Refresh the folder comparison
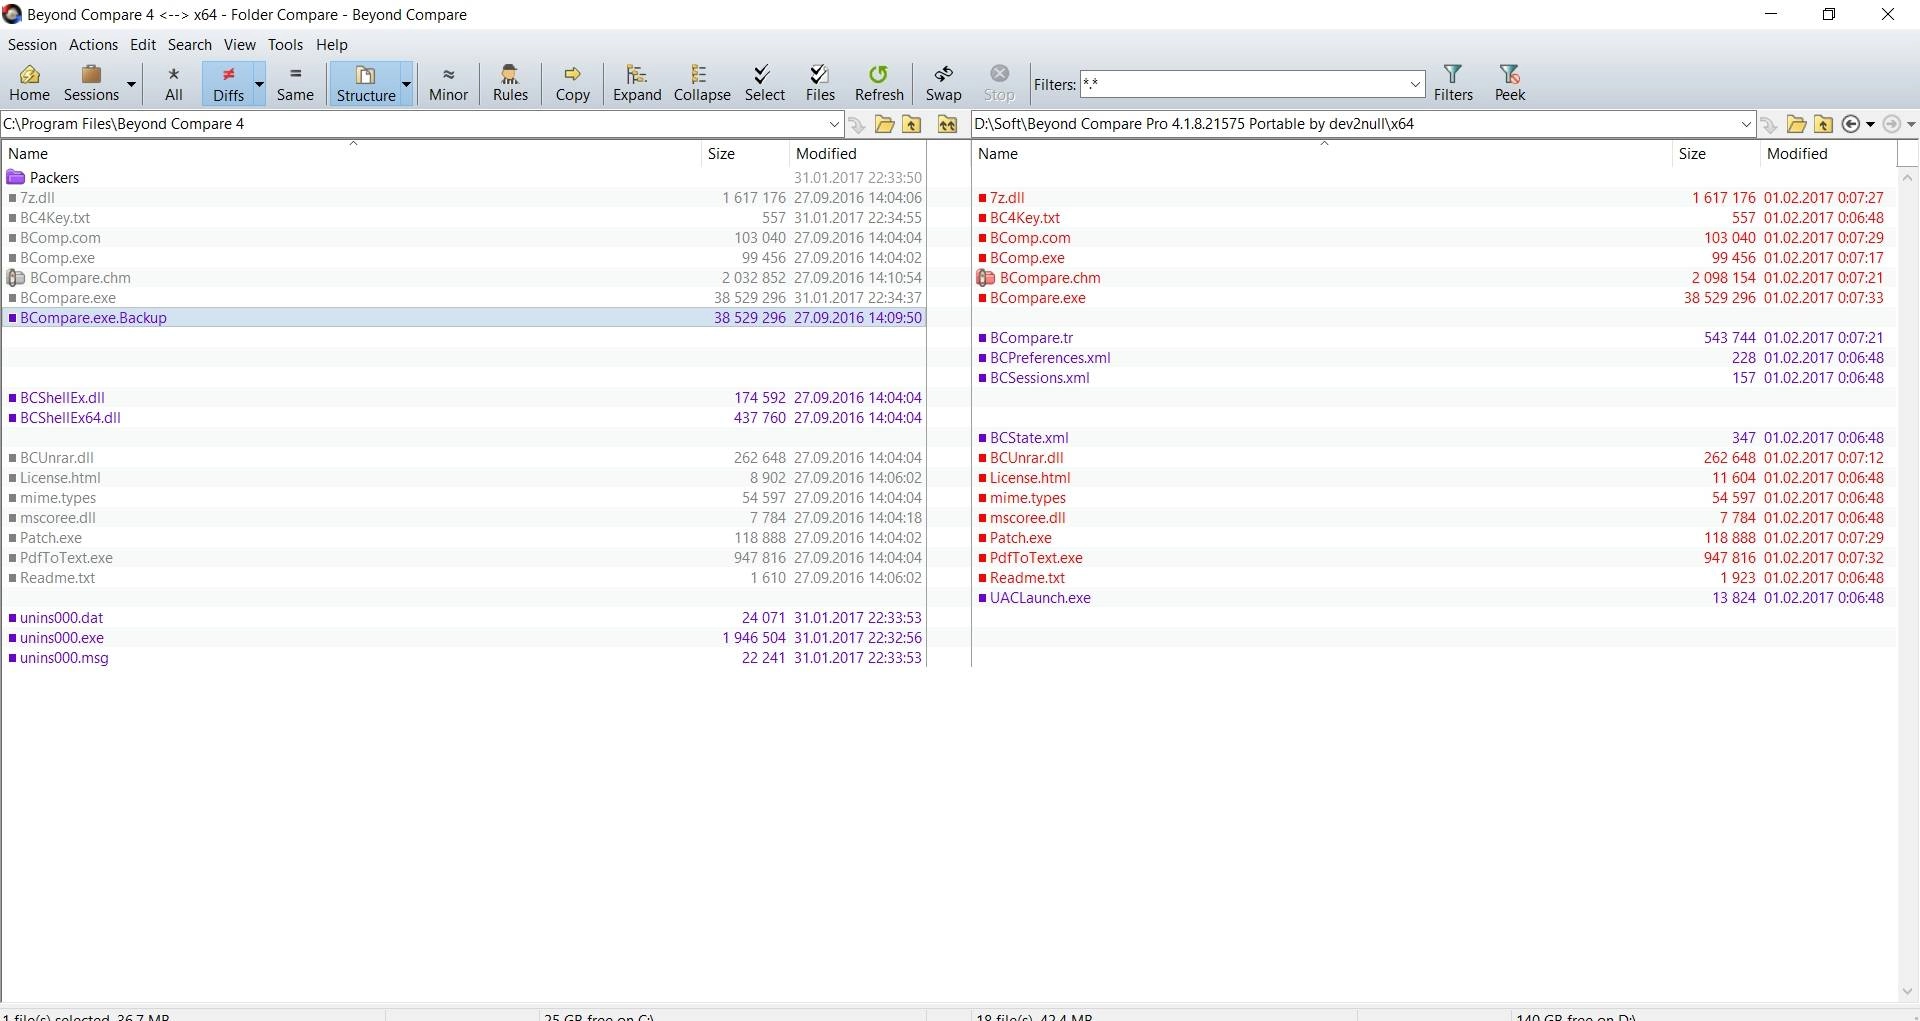 point(879,83)
